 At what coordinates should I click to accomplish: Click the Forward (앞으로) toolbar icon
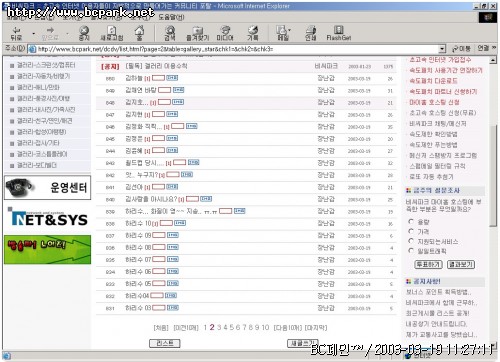pyautogui.click(x=50, y=33)
